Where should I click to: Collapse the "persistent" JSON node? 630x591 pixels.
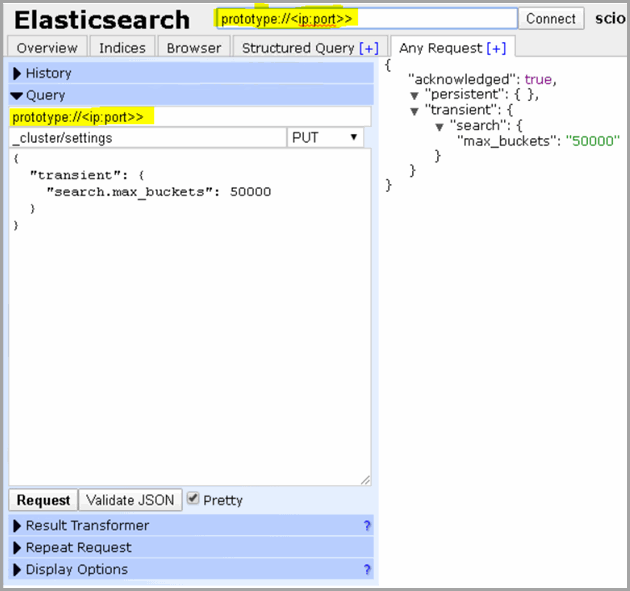click(414, 96)
